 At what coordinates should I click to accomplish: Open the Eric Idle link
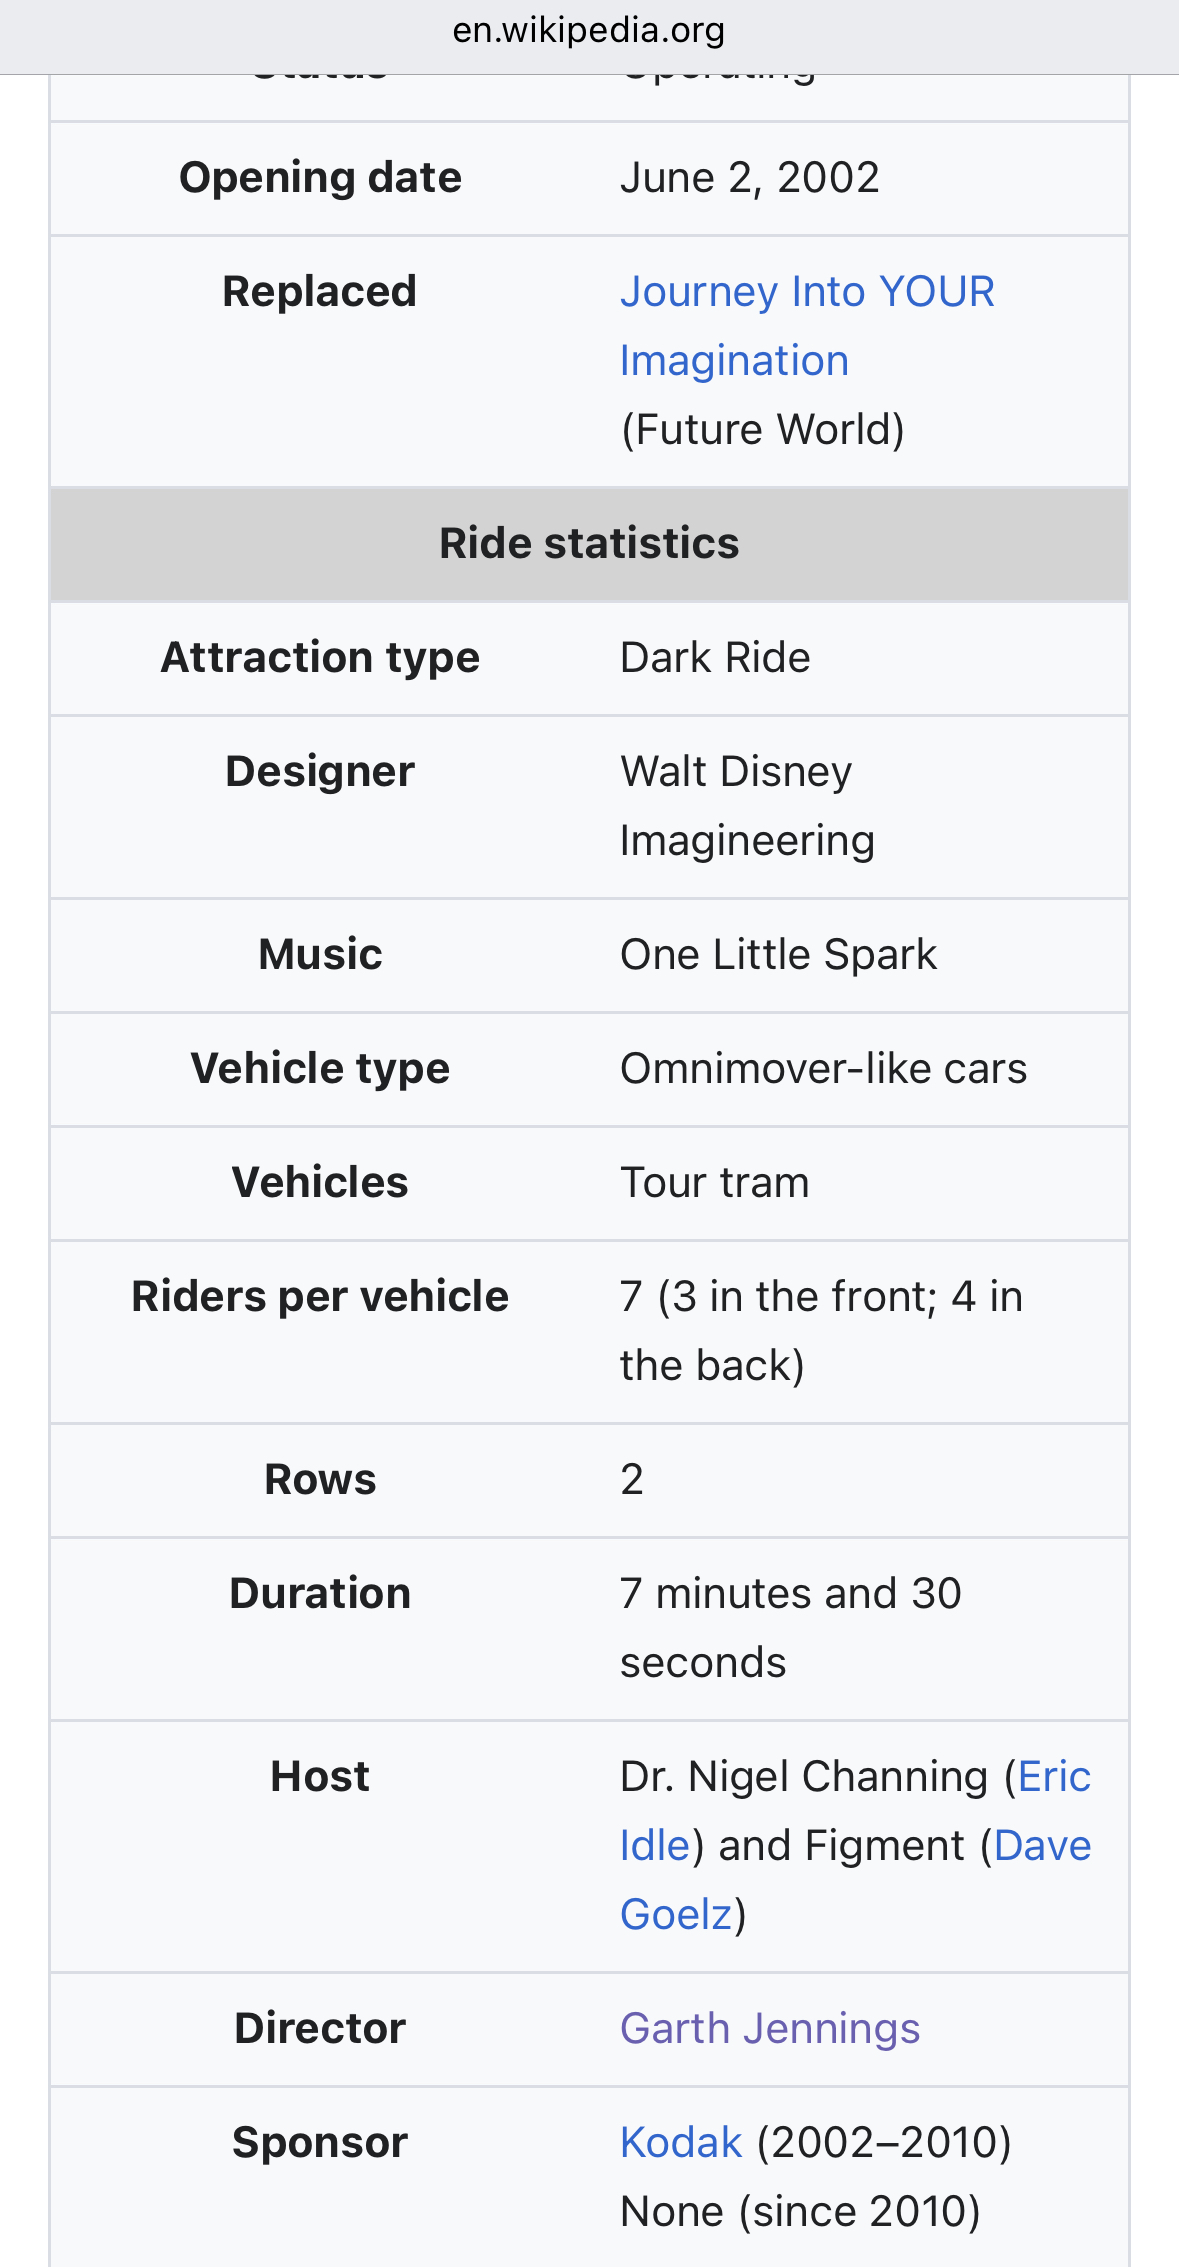click(1053, 1777)
